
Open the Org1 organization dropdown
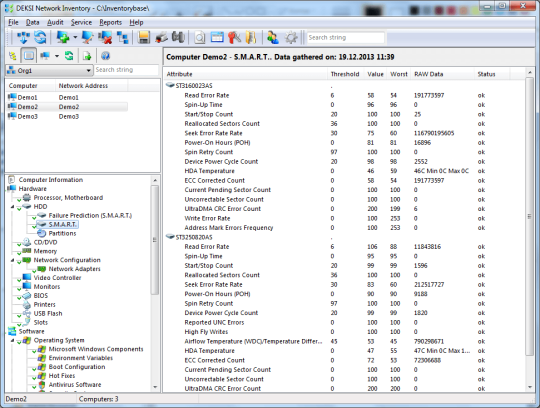click(x=49, y=70)
